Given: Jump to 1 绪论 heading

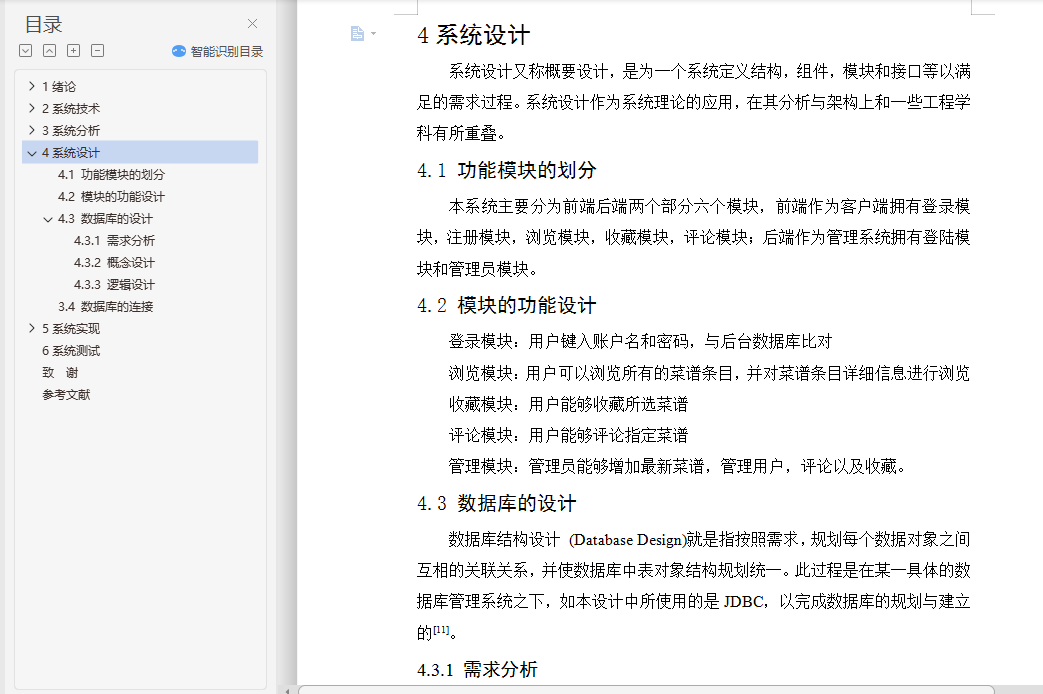Looking at the screenshot, I should 59,87.
